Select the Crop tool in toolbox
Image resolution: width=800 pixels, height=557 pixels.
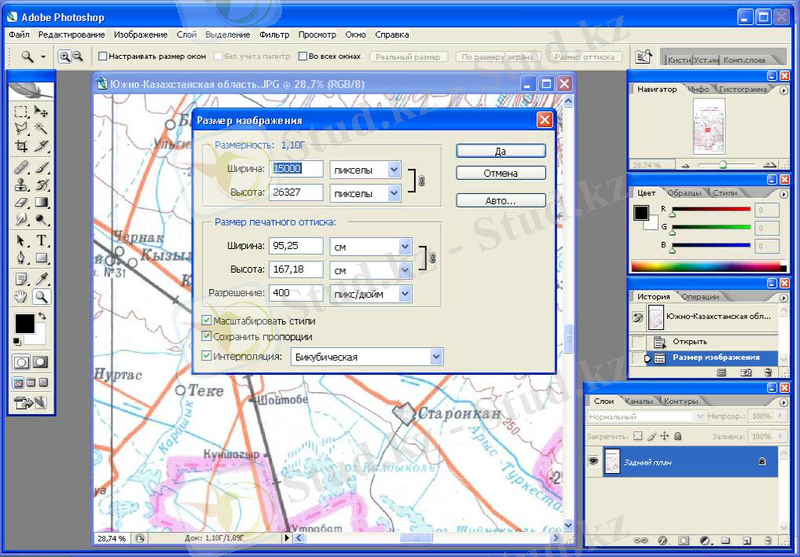(21, 146)
